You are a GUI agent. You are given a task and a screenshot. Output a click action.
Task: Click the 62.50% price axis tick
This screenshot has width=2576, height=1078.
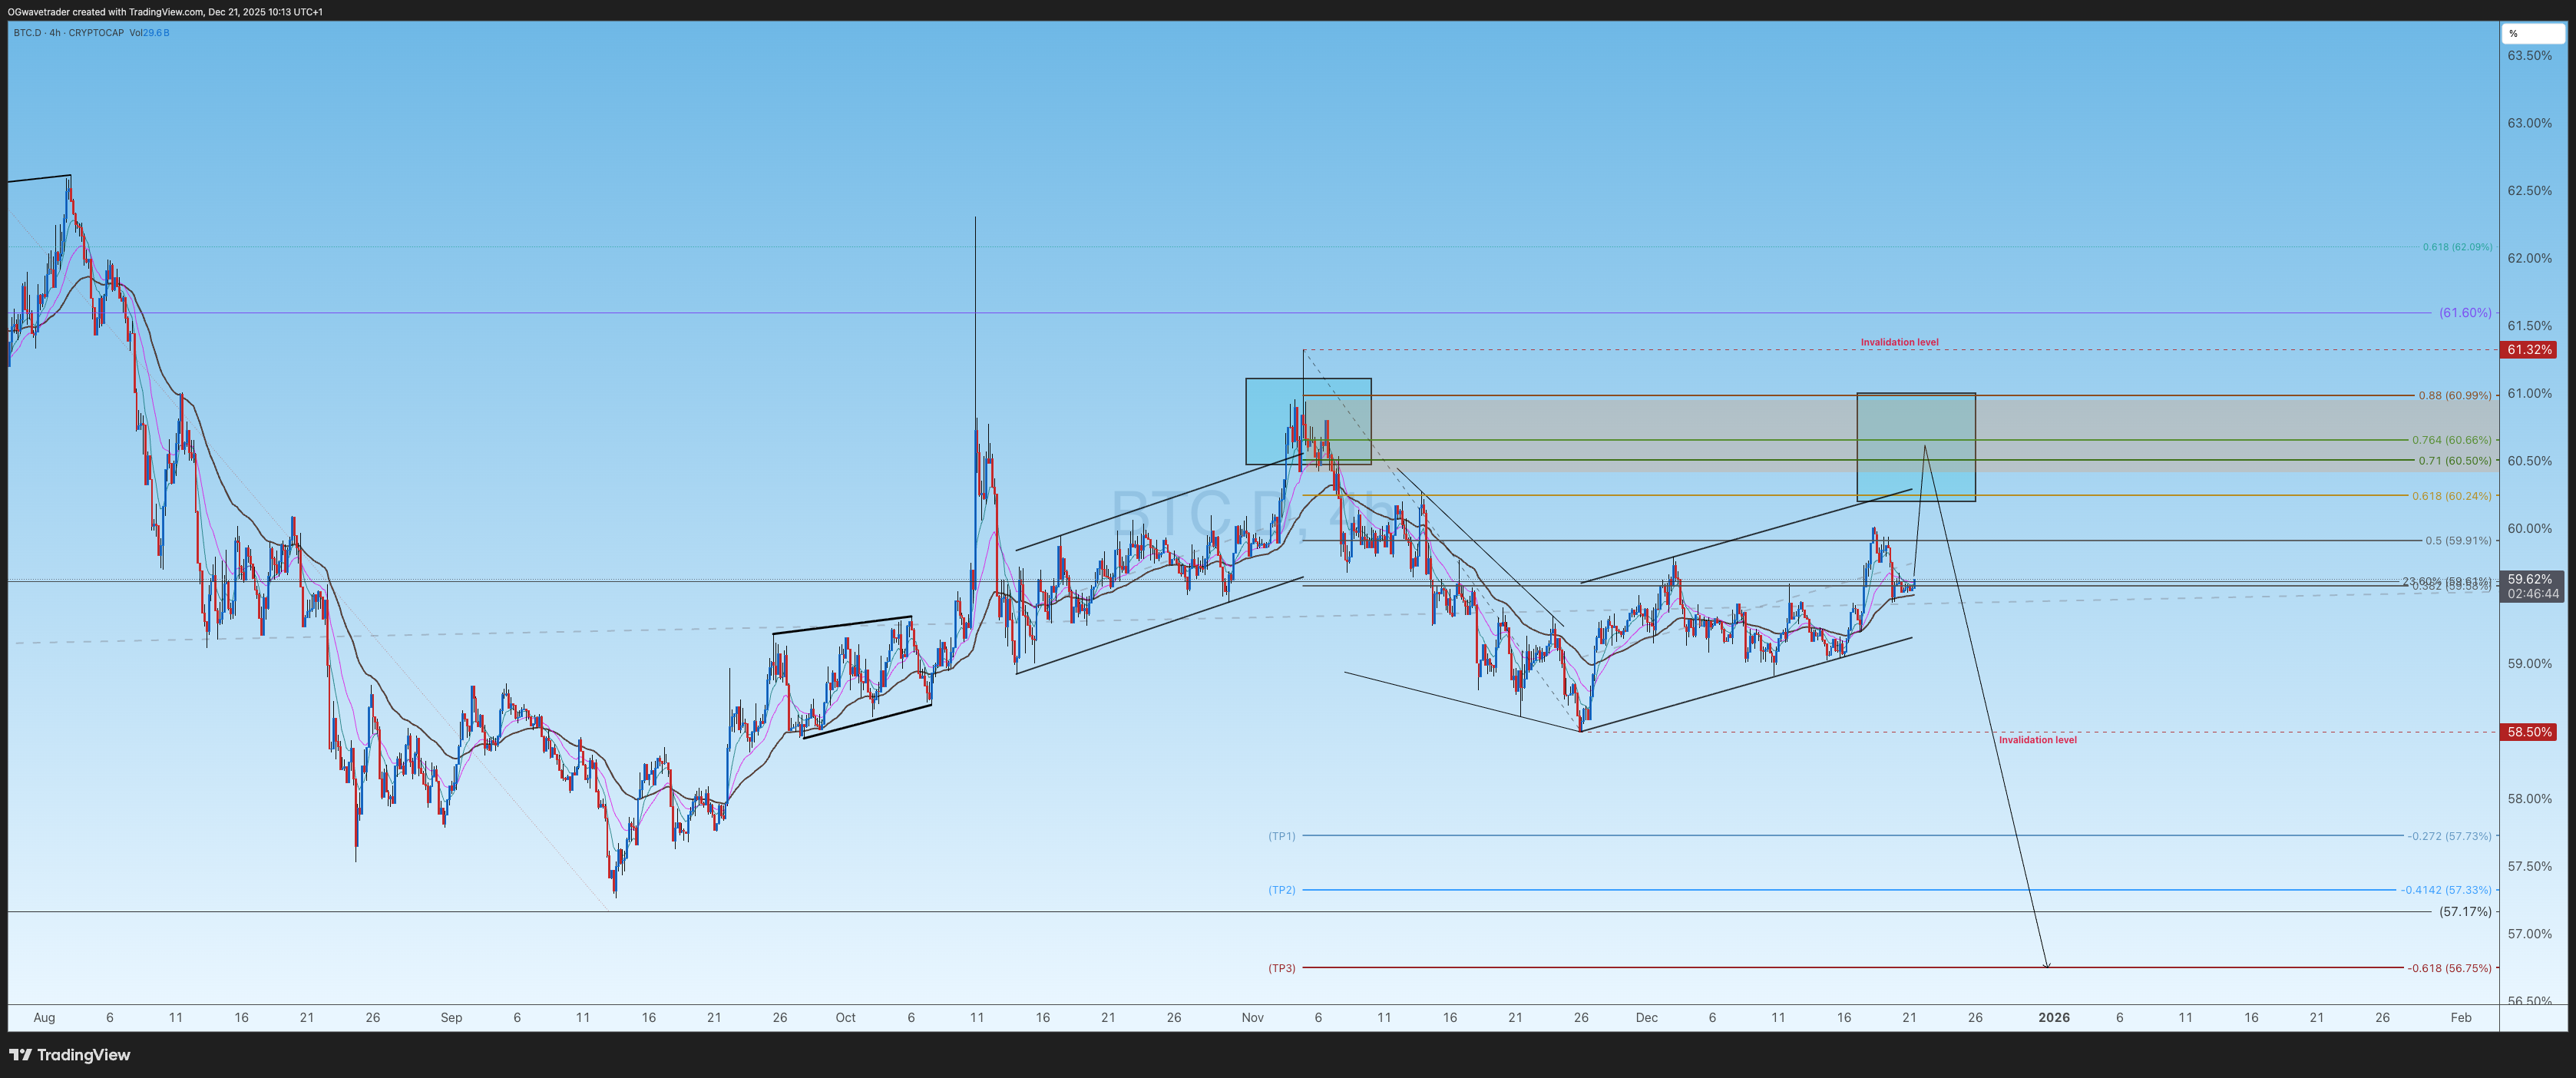click(2529, 191)
